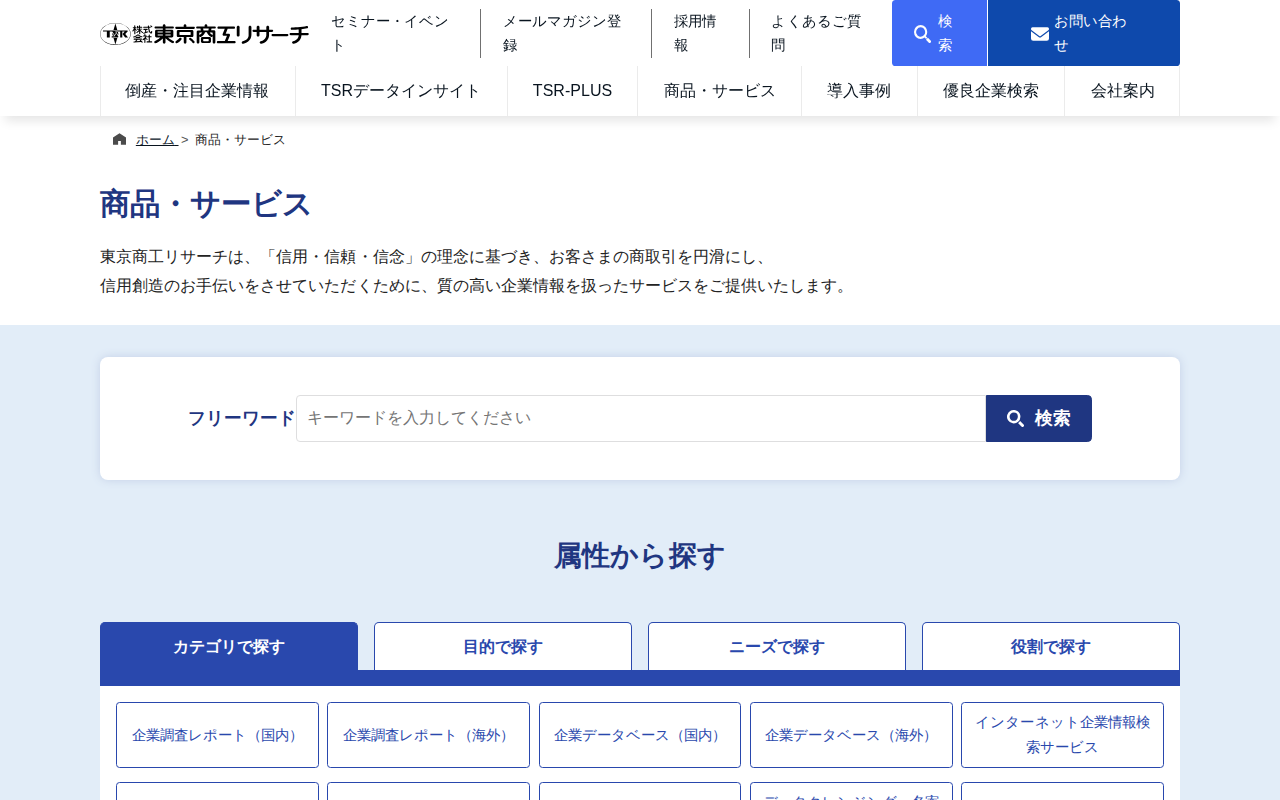Choose 企業データベース（海外）category
The width and height of the screenshot is (1280, 800).
pyautogui.click(x=851, y=734)
